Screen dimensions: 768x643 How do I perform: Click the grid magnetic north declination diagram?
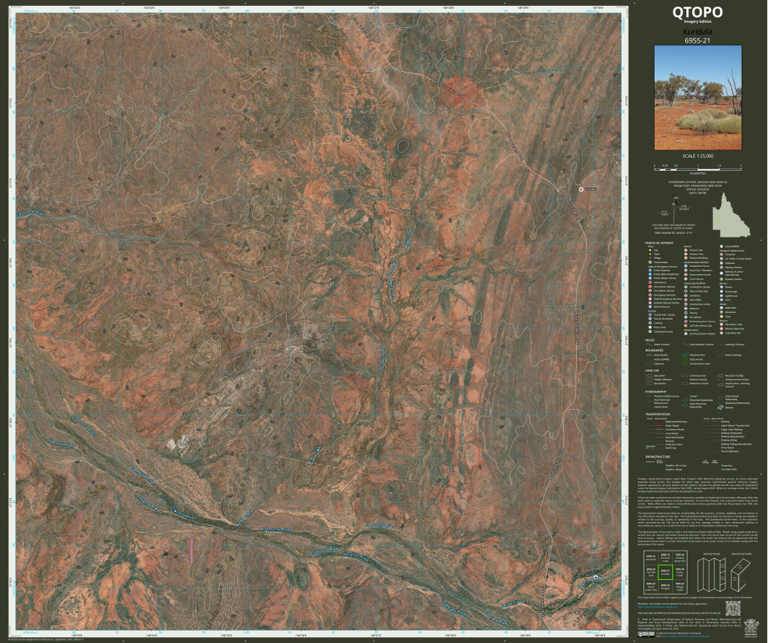673,210
